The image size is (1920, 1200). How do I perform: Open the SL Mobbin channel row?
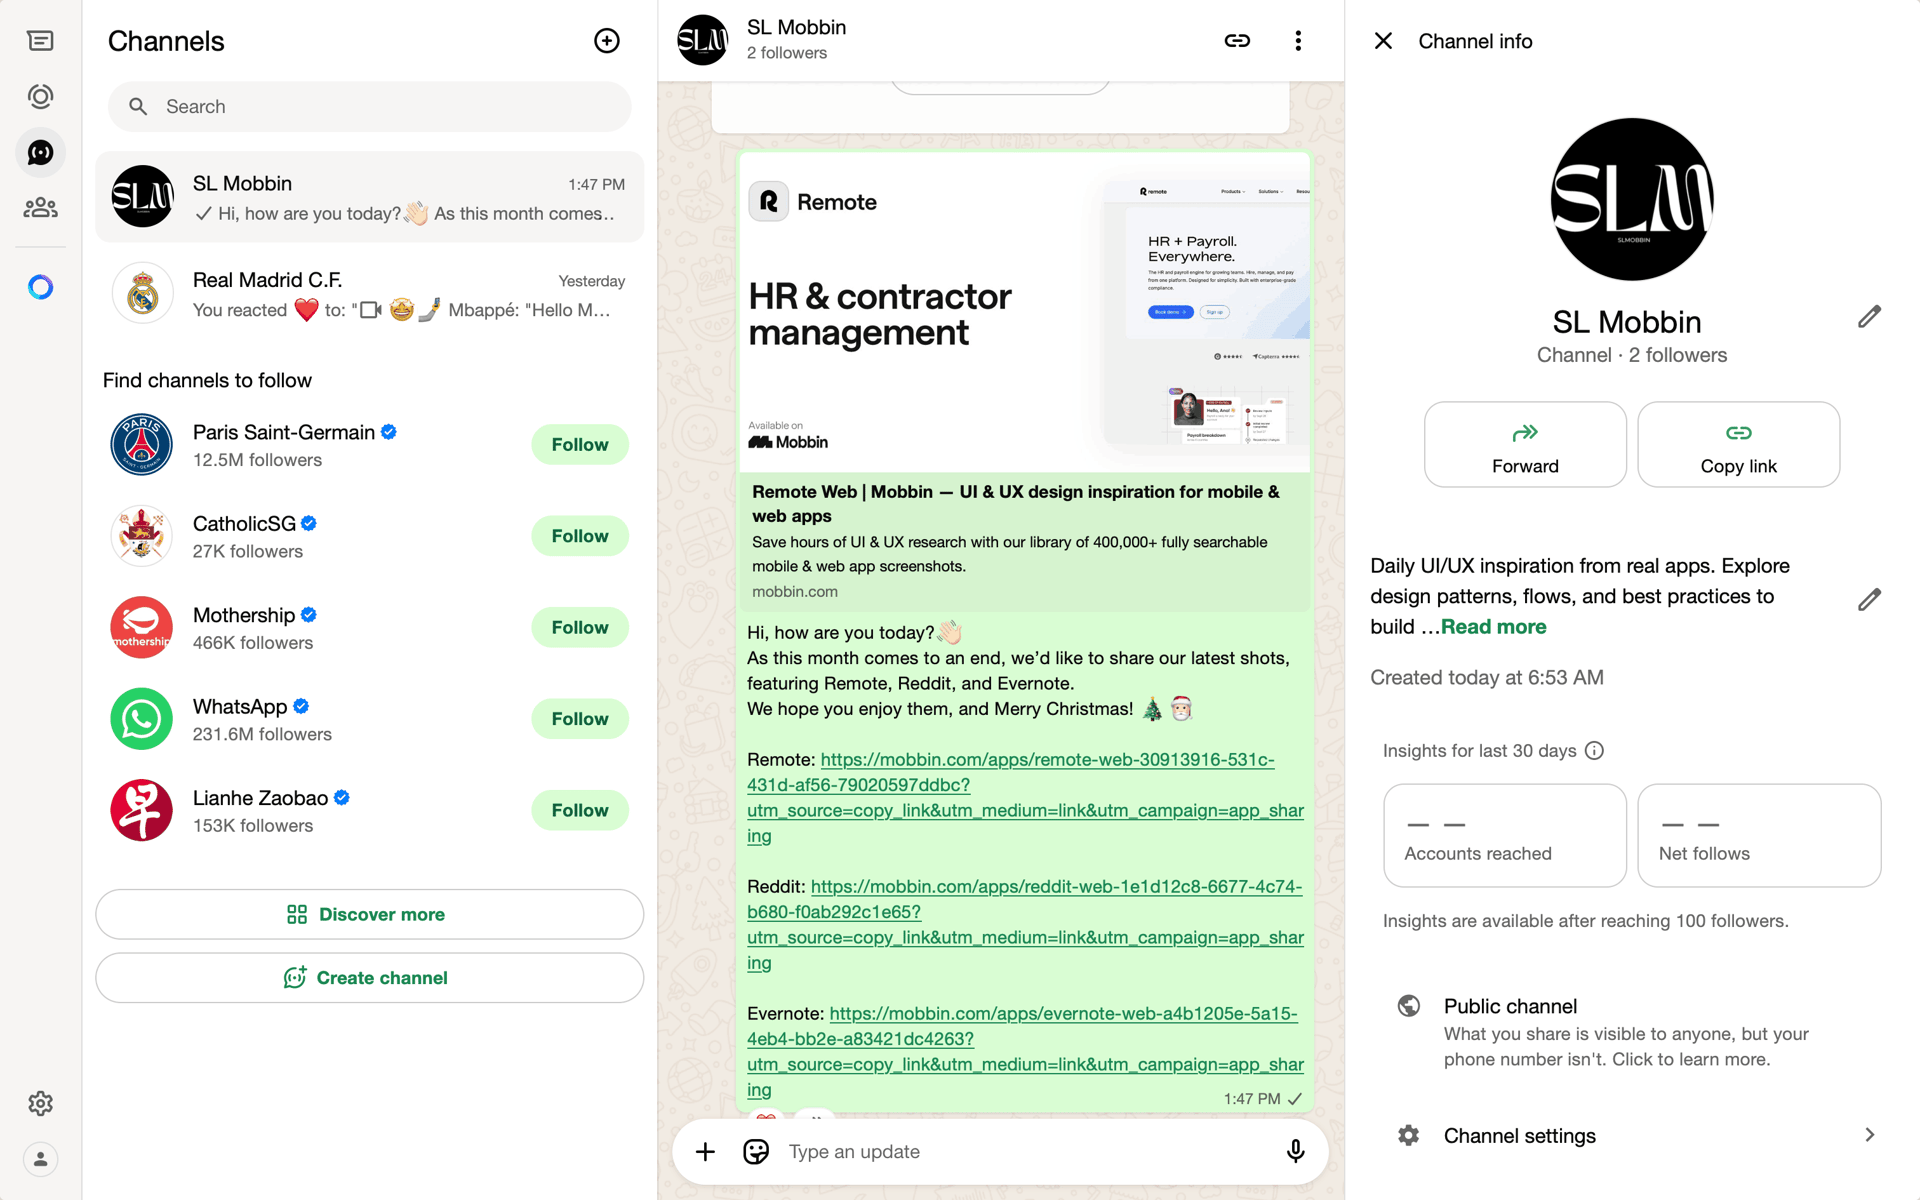click(369, 197)
